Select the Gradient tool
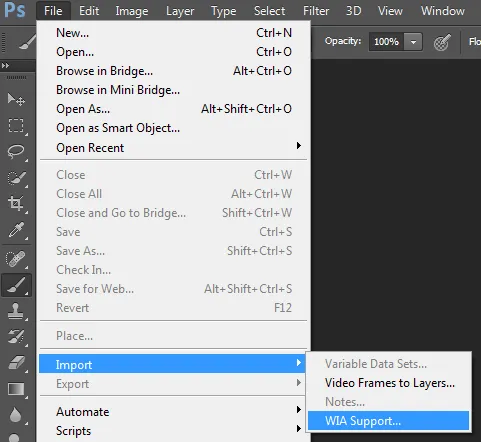 tap(16, 389)
